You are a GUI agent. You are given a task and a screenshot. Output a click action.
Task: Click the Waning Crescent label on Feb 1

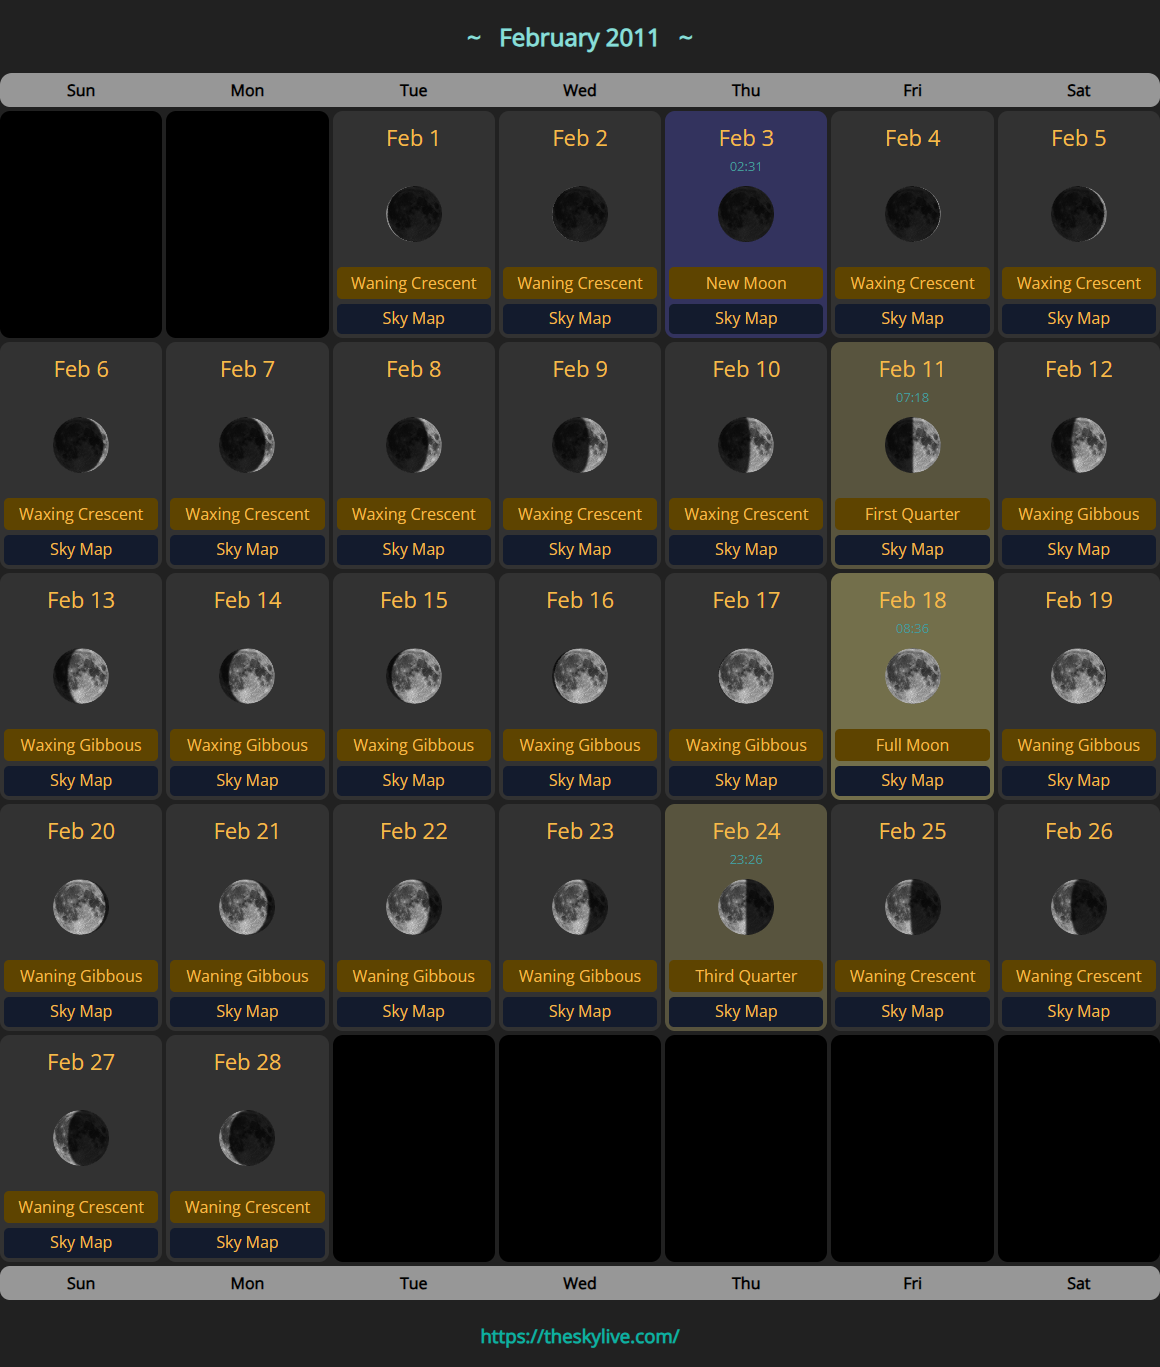coord(414,283)
